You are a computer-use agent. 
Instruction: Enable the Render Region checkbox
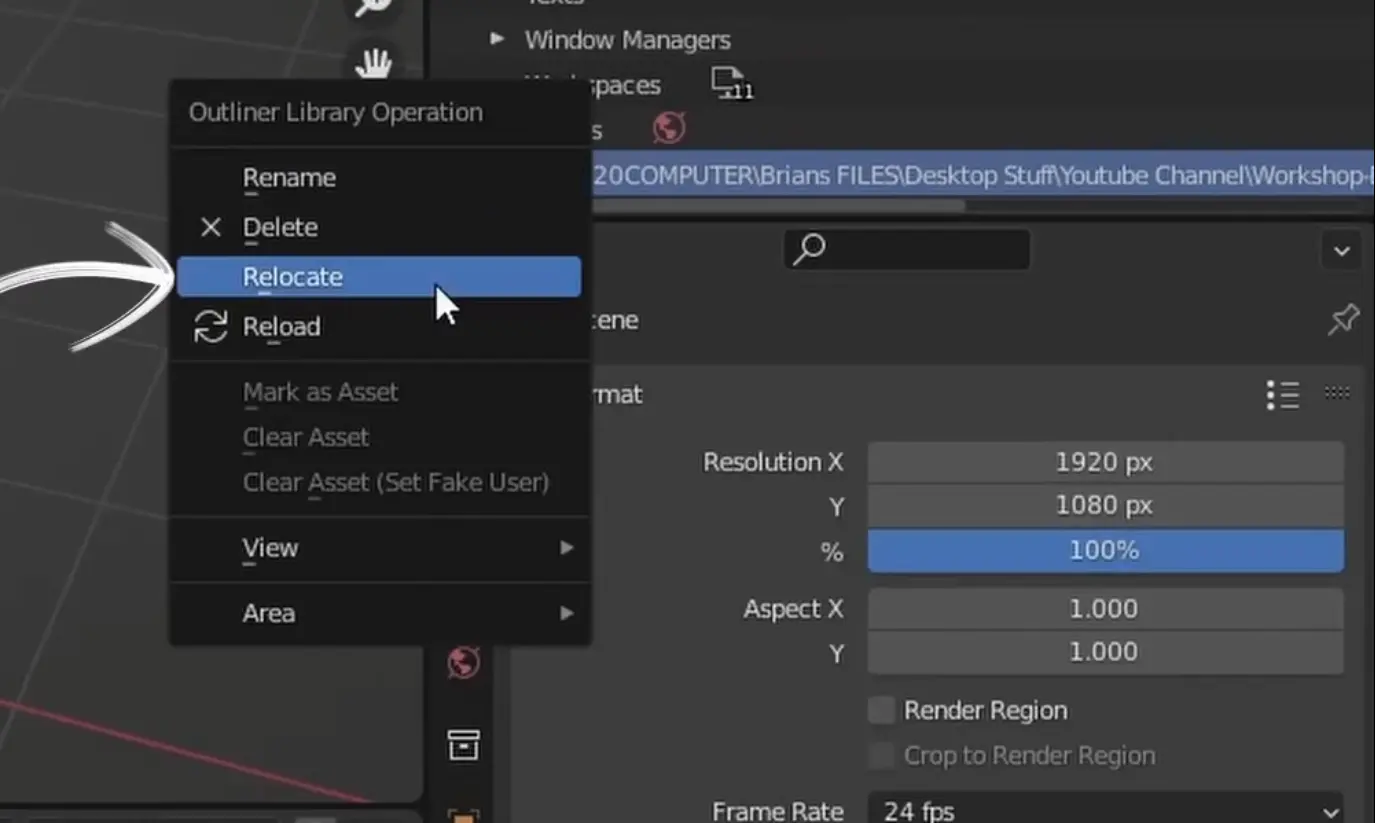point(881,711)
